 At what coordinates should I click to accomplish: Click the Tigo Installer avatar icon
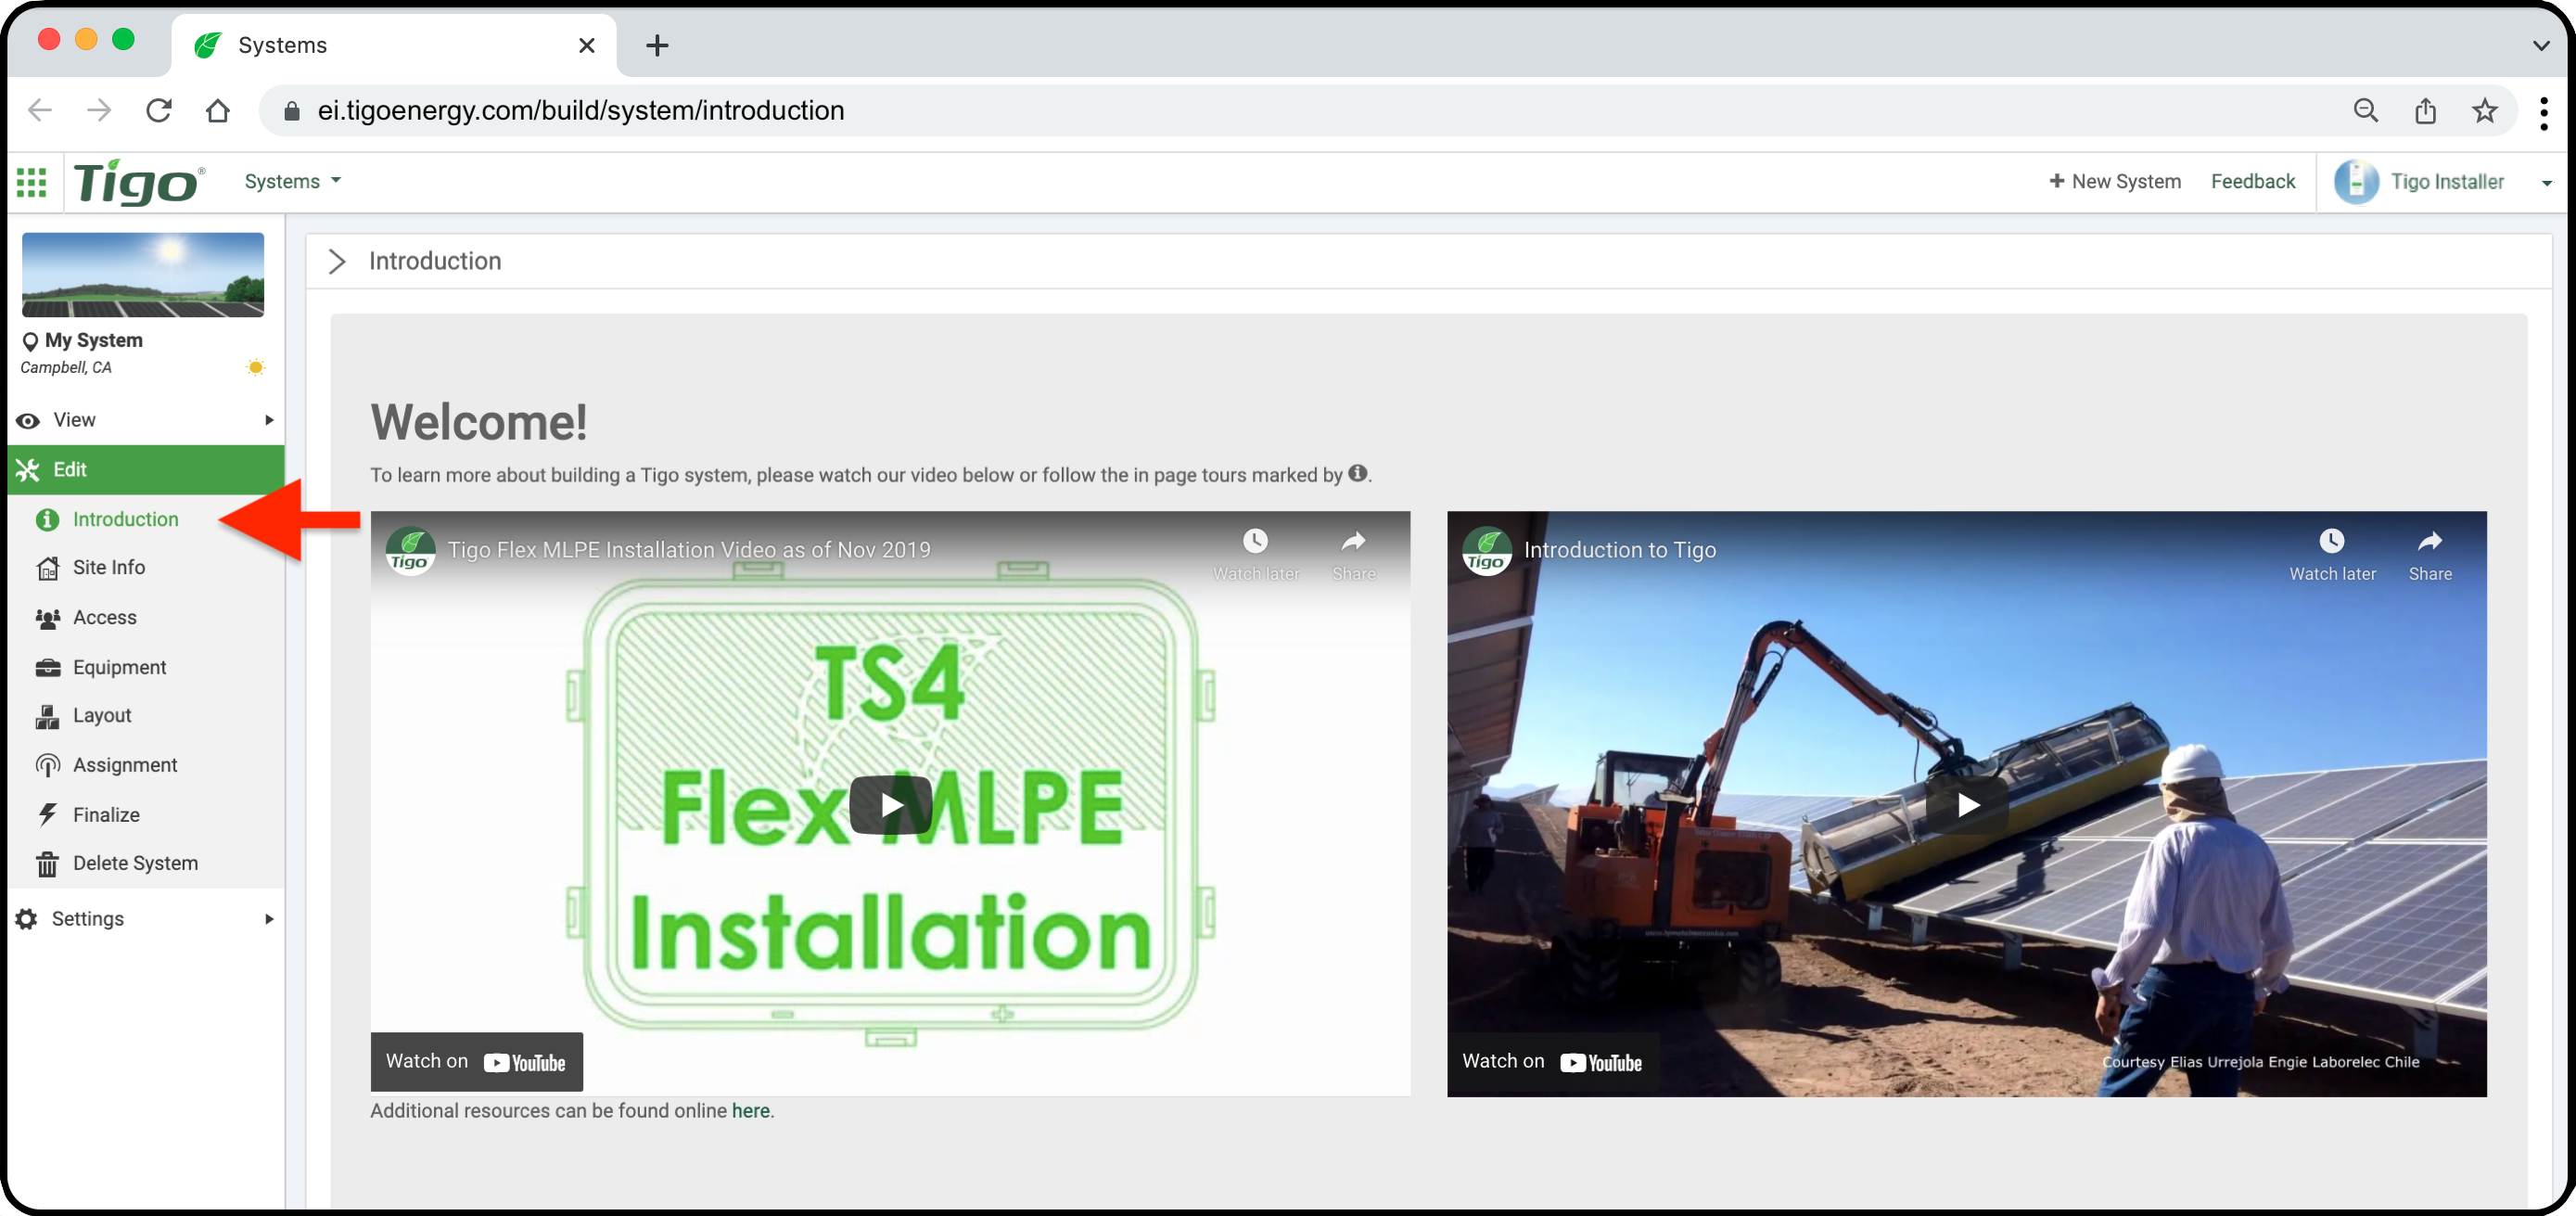click(2356, 182)
